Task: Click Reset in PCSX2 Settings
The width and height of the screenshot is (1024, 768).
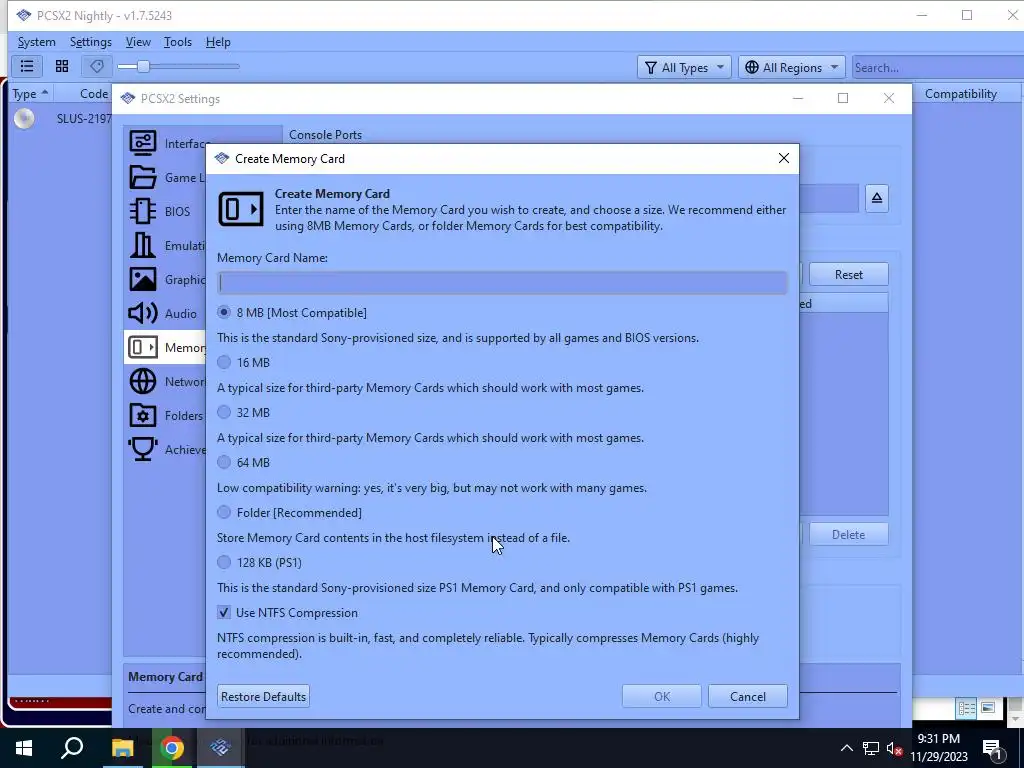Action: click(848, 274)
